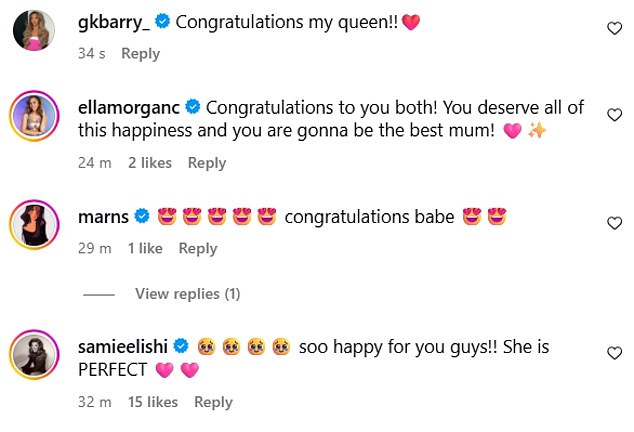View the 15 likes on samieelishi's comment
Image resolution: width=634 pixels, height=432 pixels.
(153, 402)
